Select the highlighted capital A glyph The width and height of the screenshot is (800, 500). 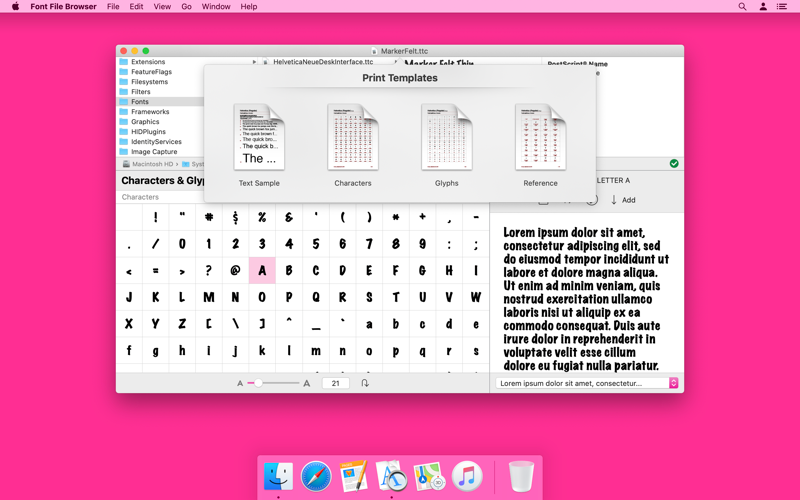(262, 270)
